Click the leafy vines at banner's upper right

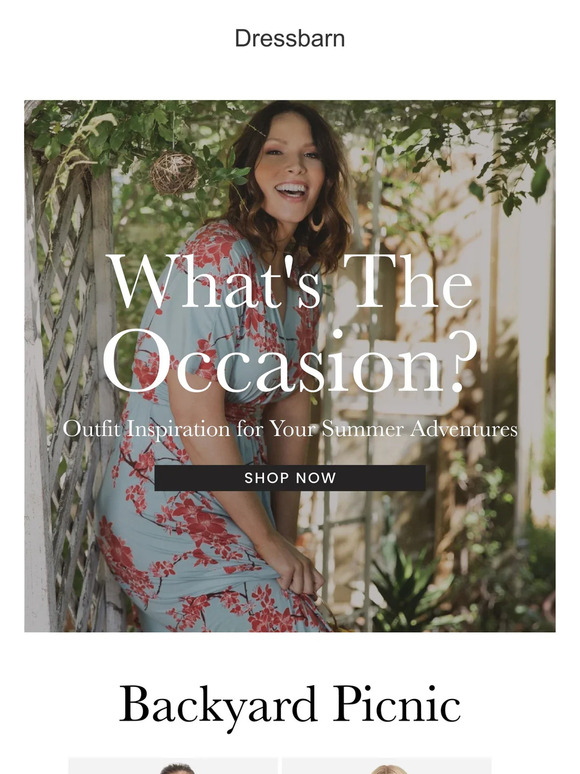point(474,143)
